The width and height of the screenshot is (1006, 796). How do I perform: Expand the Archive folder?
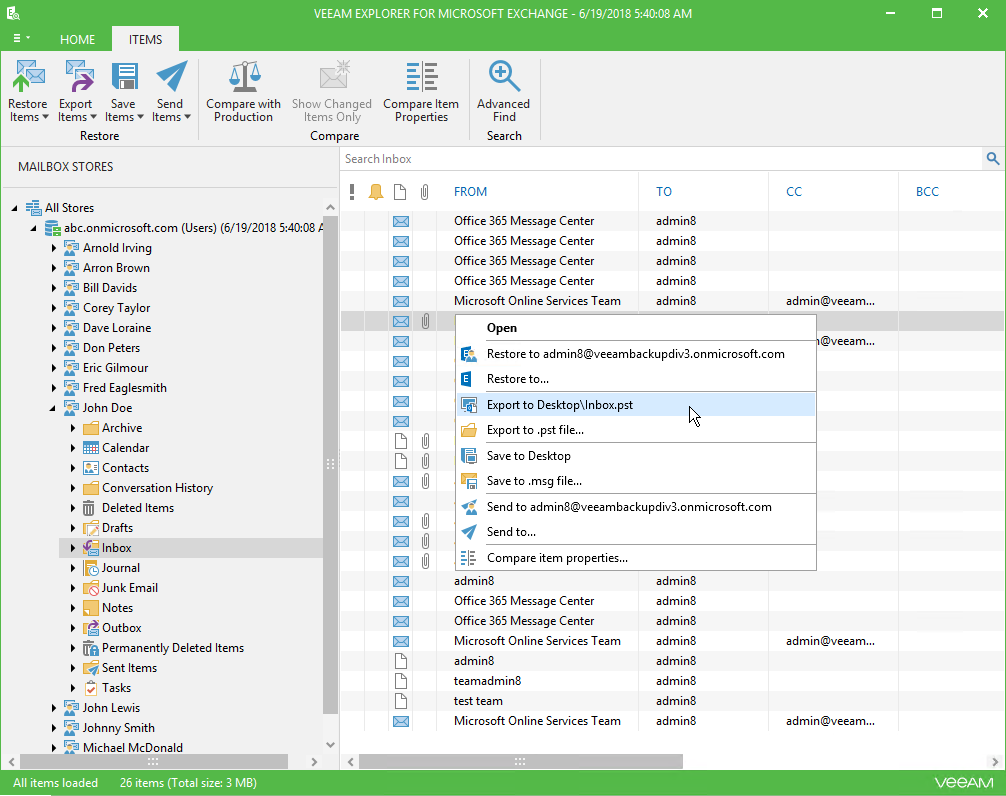(x=73, y=428)
